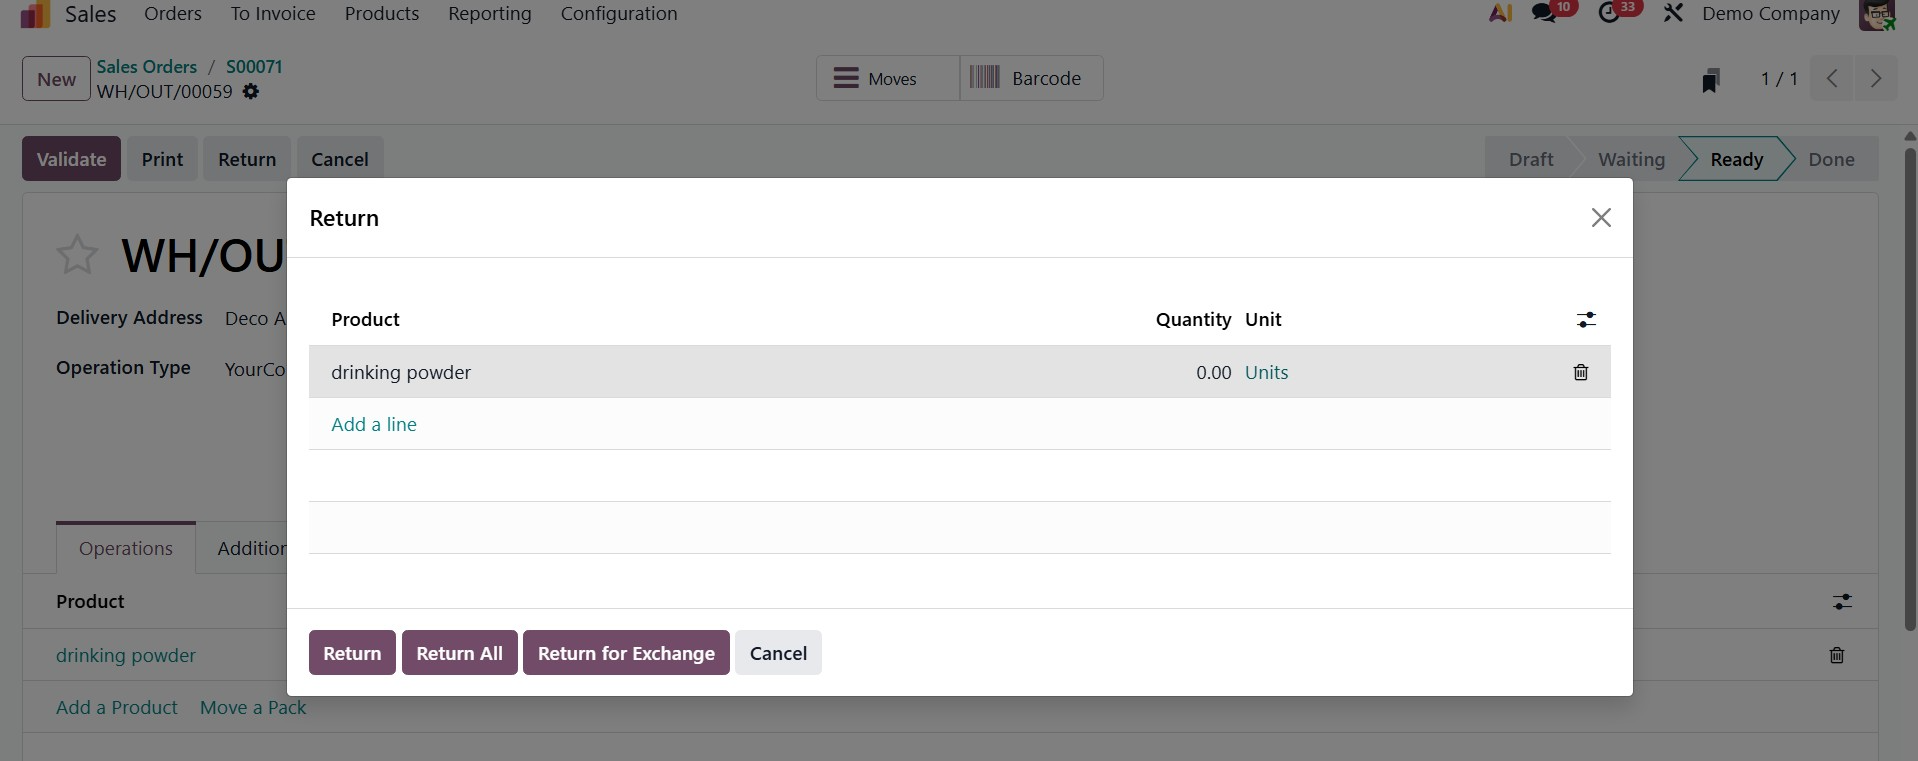Open the debug tools wrench icon
This screenshot has height=761, width=1918.
point(1673,14)
